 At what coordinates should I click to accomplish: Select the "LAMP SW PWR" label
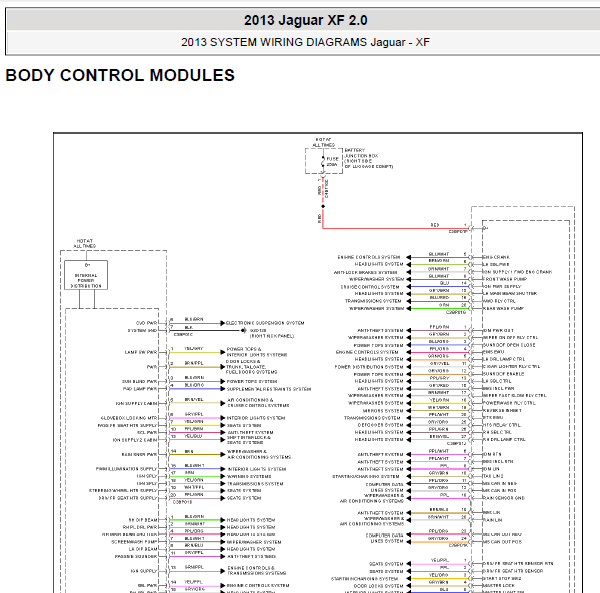tap(141, 352)
